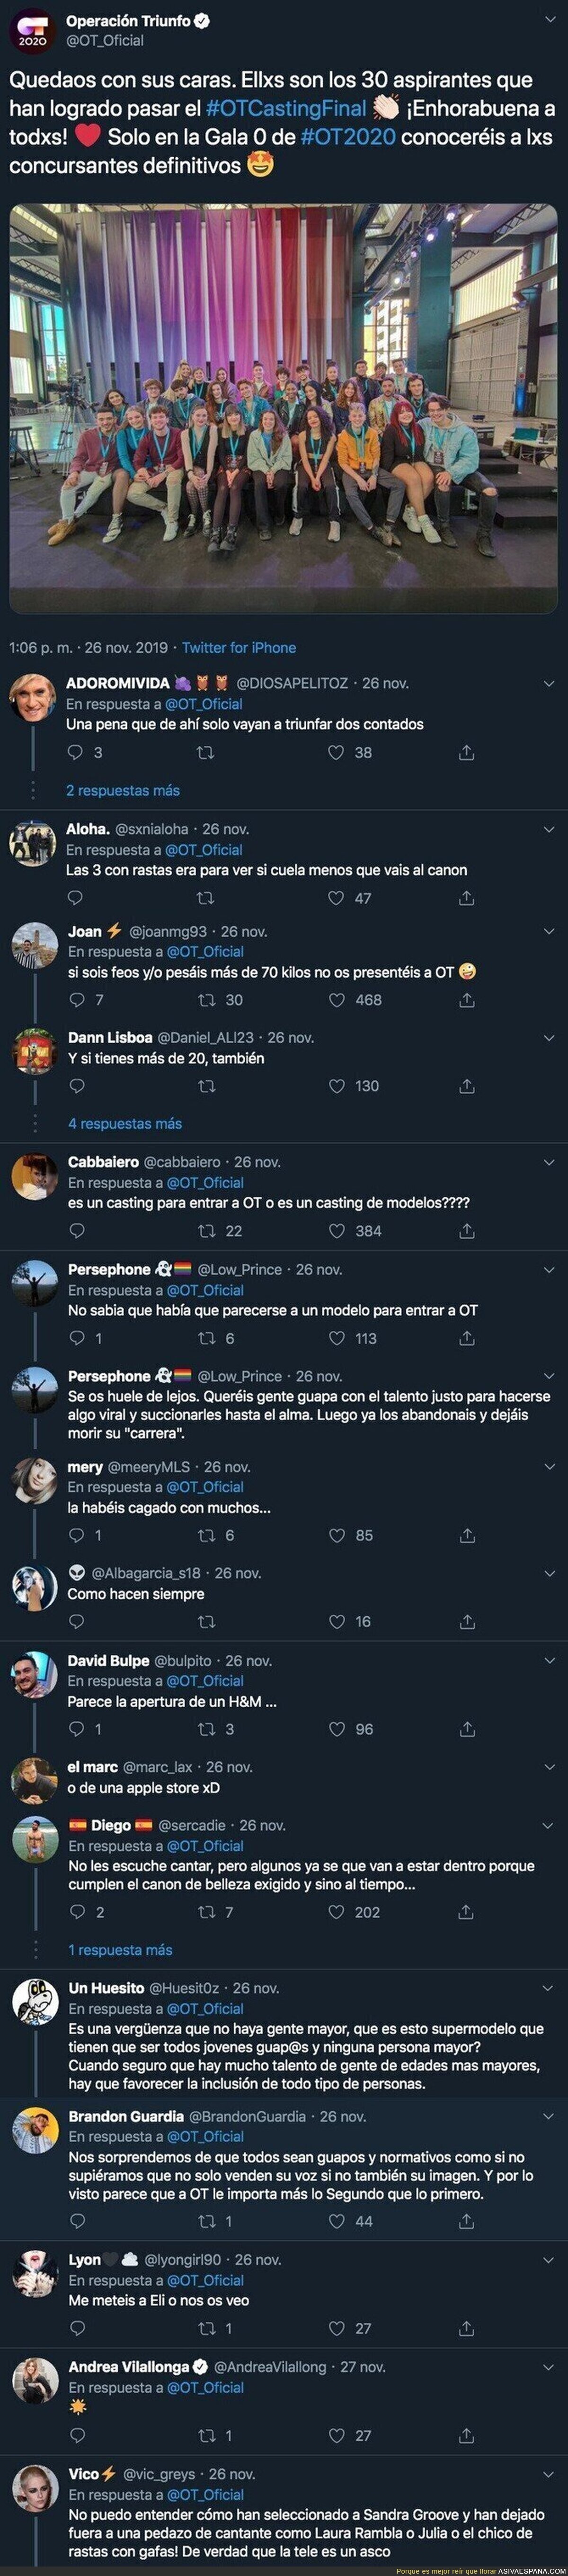Viewport: 568px width, 2576px height.
Task: Reply to Cabbaiero's casting de modelos tweet
Action: tap(77, 1230)
